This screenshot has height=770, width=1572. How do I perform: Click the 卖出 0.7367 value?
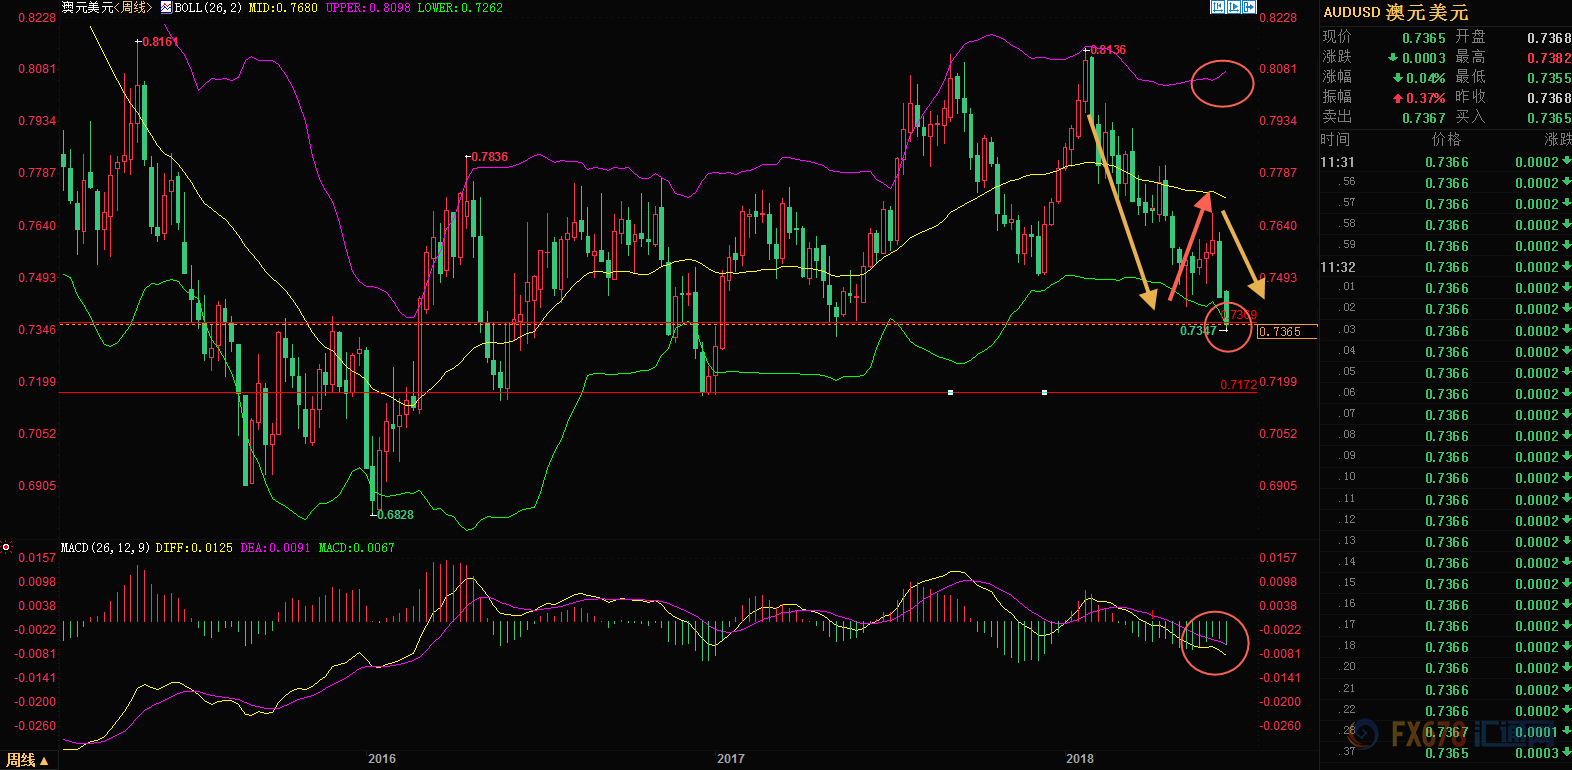1424,118
